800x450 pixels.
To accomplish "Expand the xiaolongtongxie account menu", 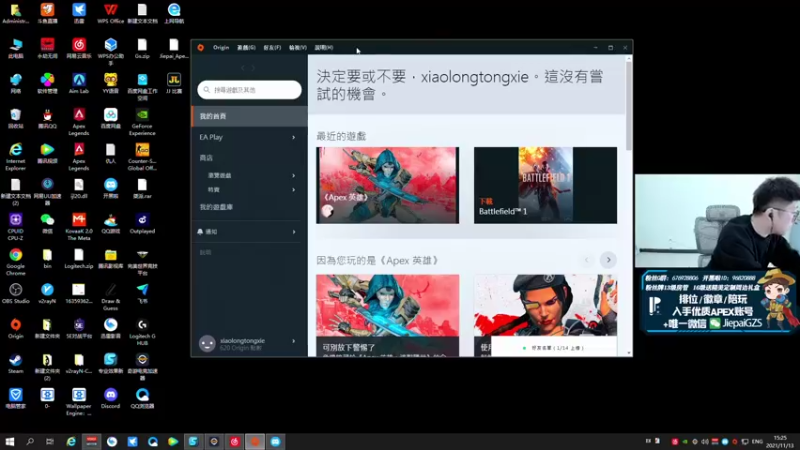I will pyautogui.click(x=293, y=341).
